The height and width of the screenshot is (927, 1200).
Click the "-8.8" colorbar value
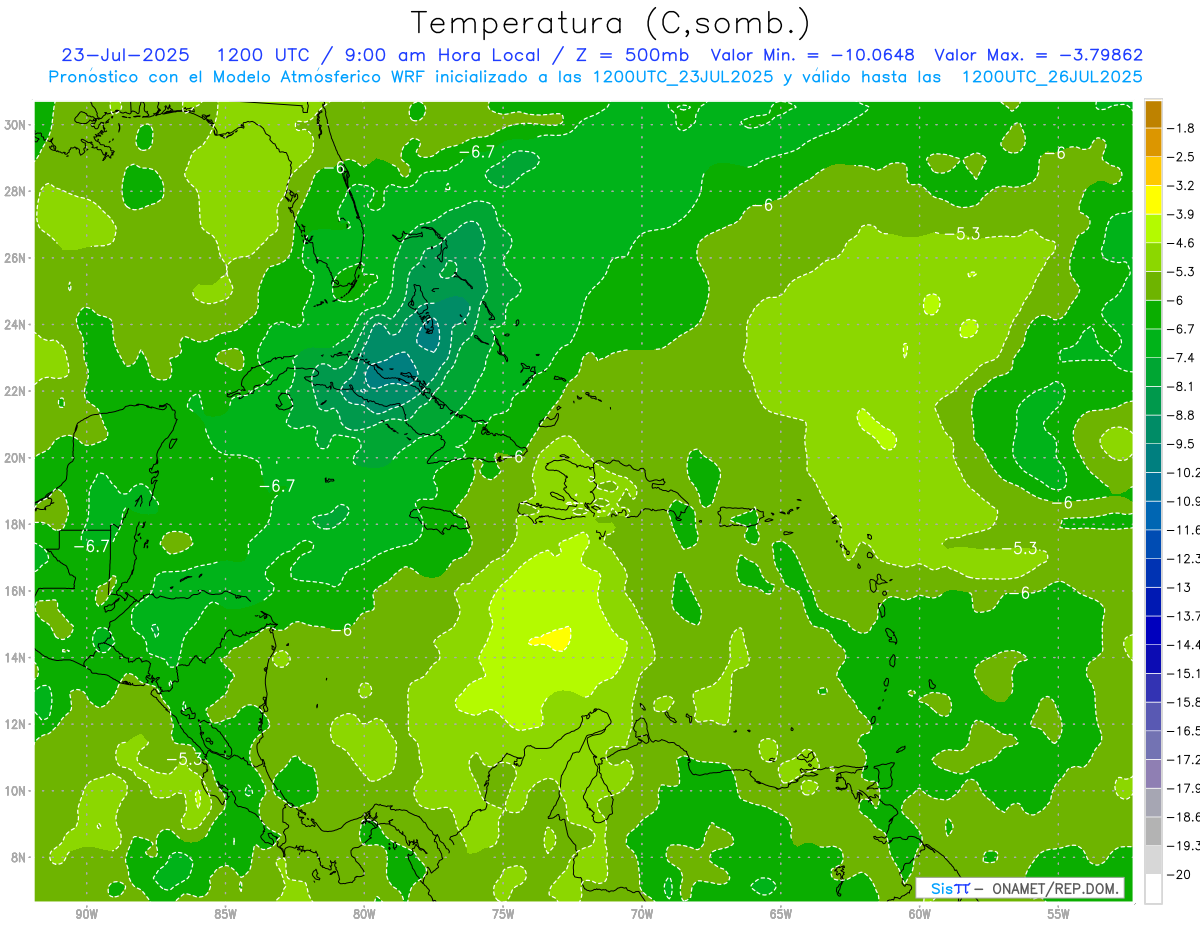click(x=1181, y=415)
